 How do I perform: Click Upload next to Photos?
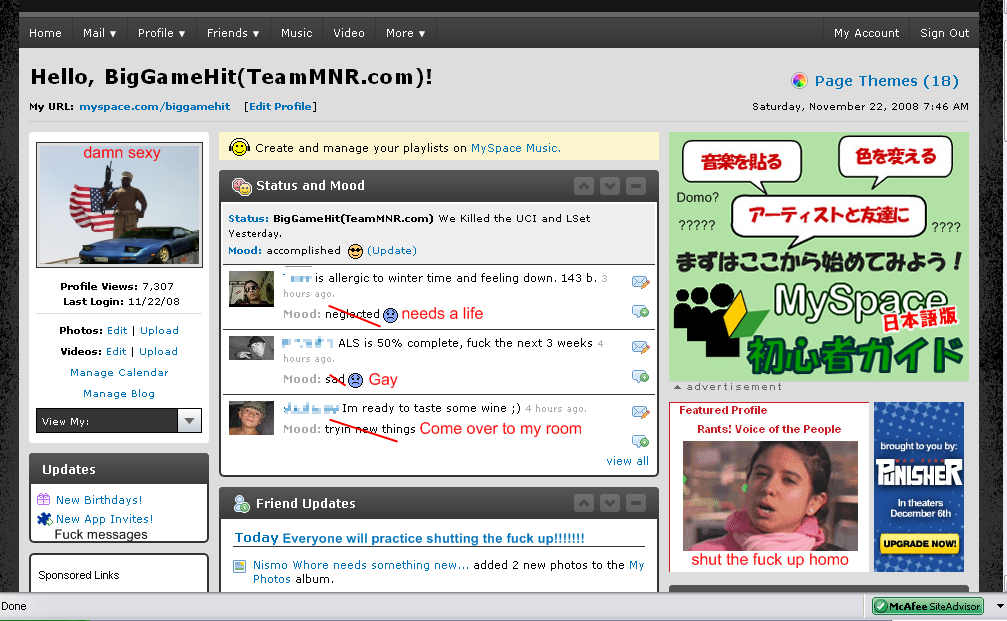coord(159,330)
